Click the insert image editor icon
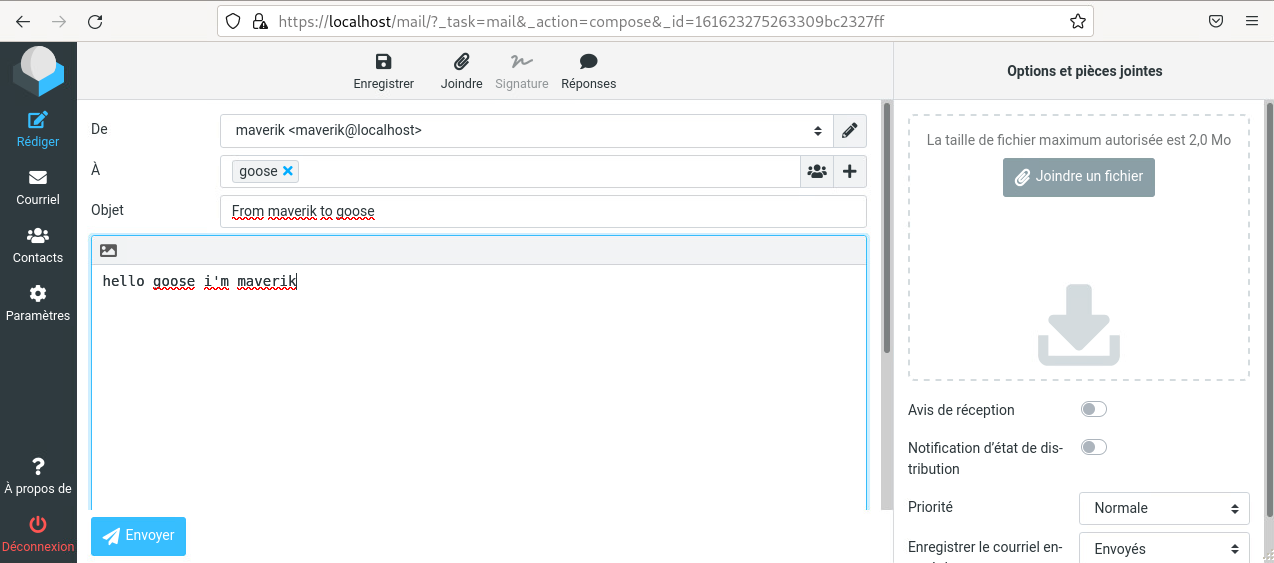This screenshot has height=563, width=1274. pos(109,251)
